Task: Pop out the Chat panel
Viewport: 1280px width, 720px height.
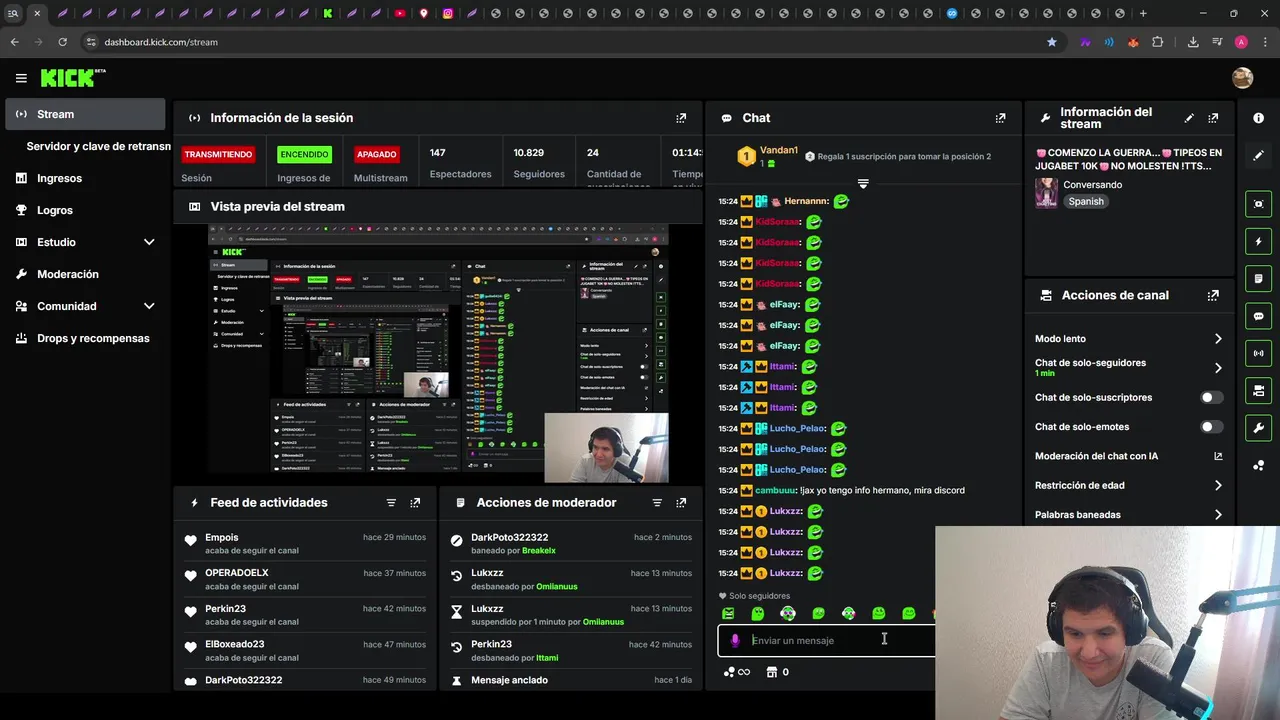Action: point(1000,118)
